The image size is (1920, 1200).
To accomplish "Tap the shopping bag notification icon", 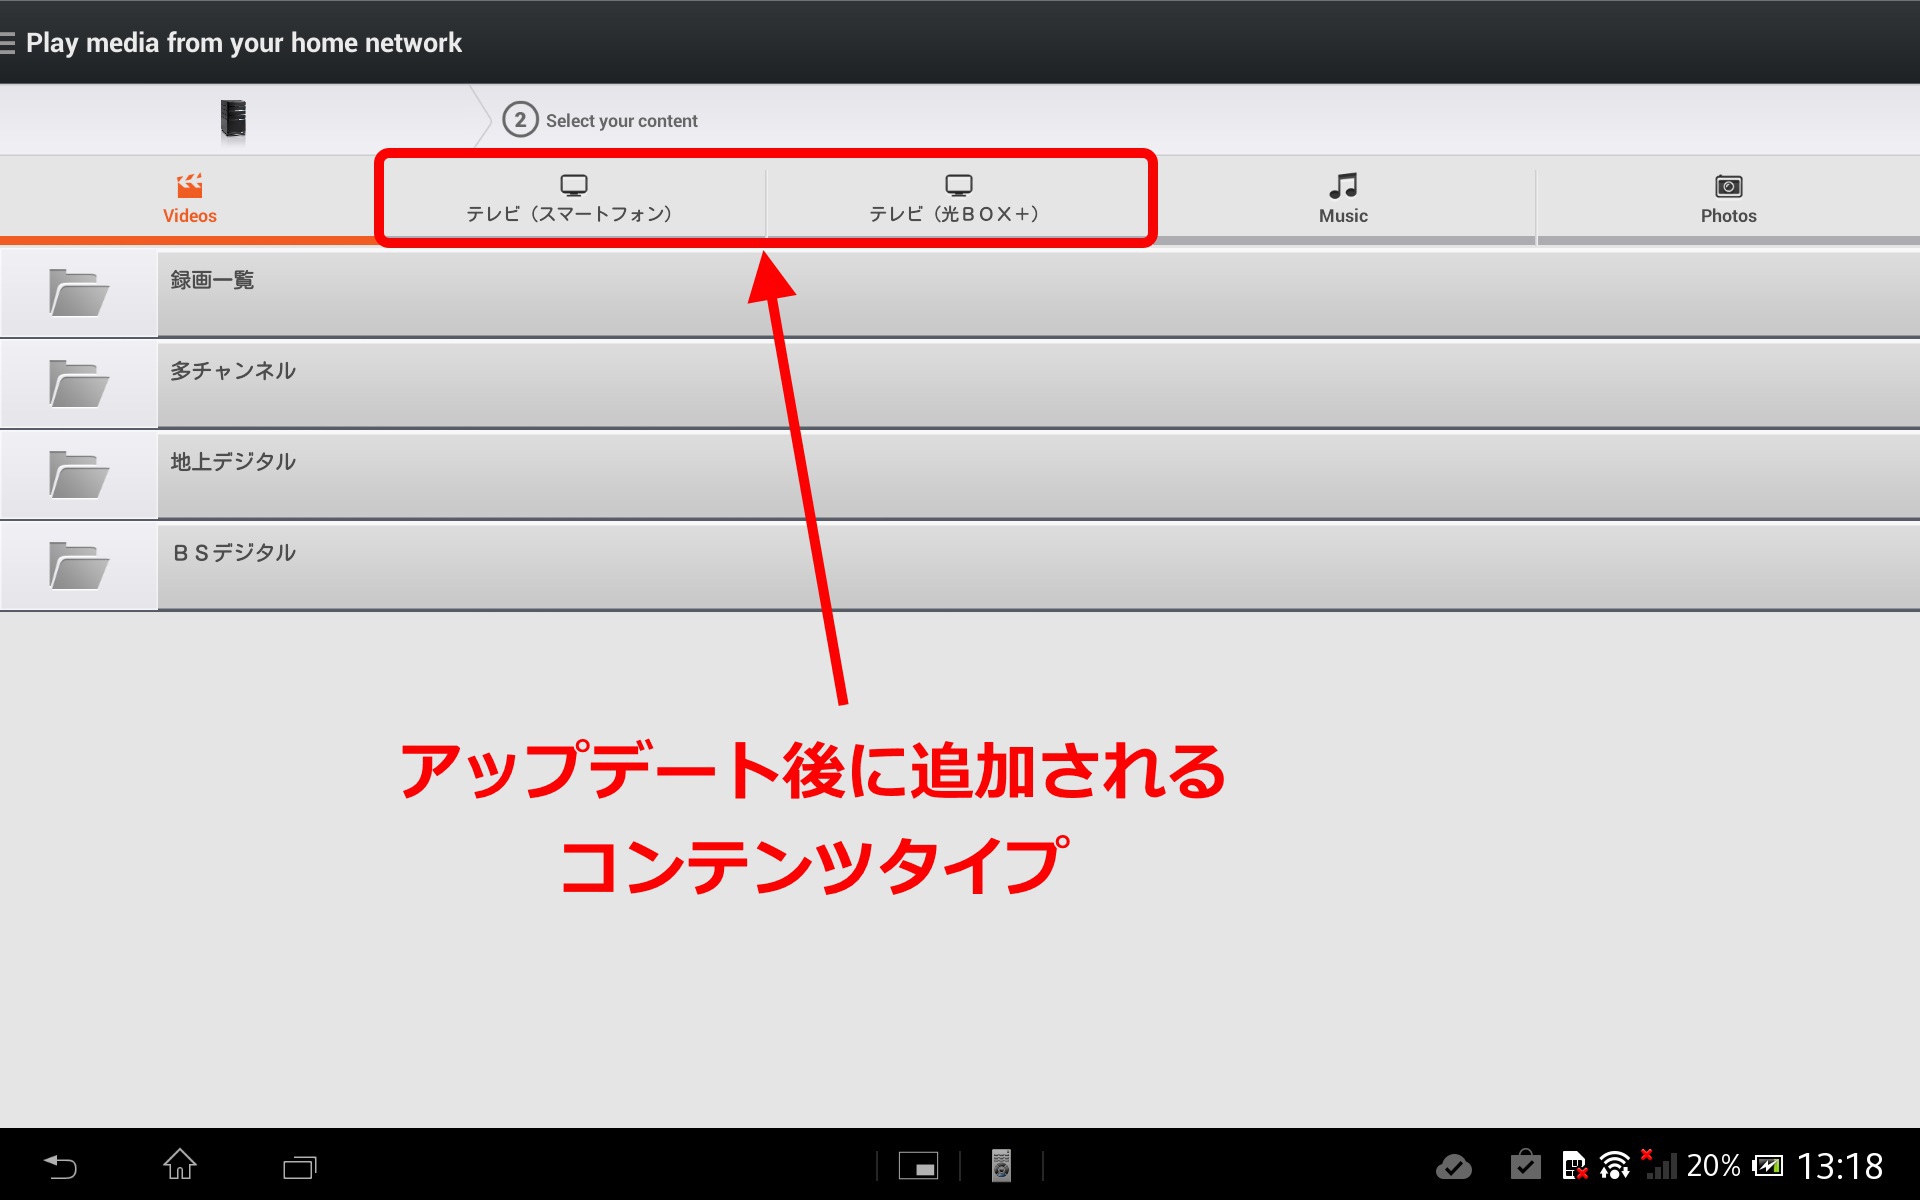I will [x=1525, y=1165].
